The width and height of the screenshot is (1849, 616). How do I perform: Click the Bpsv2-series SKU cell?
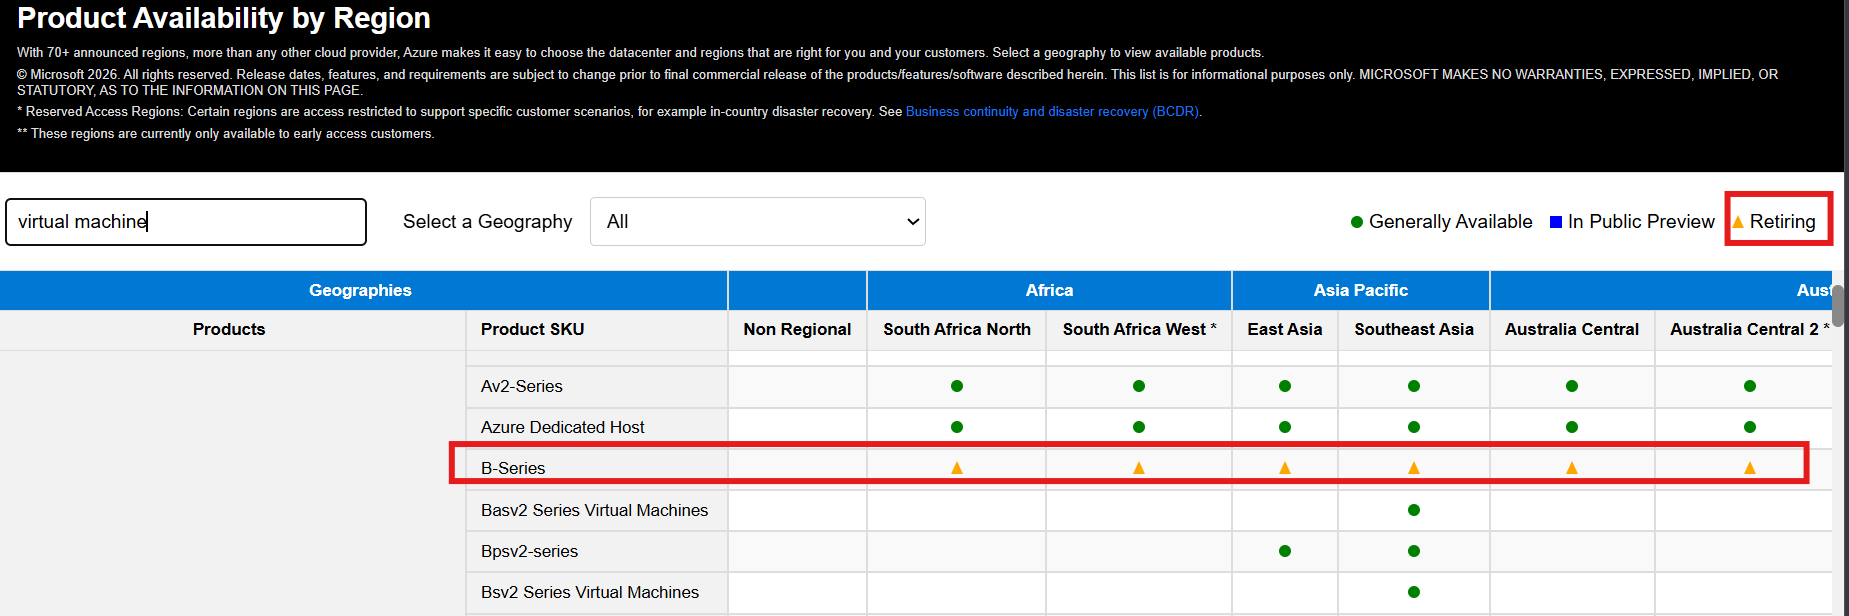point(597,551)
